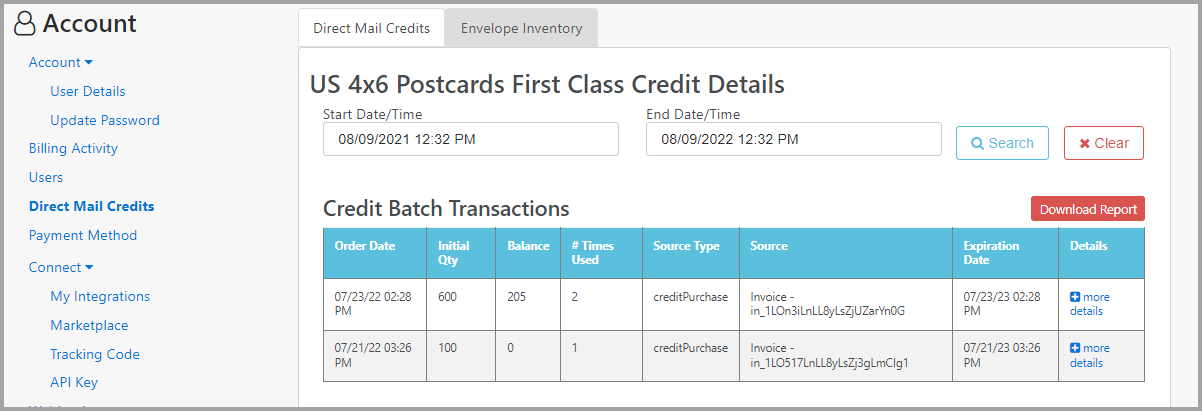Image resolution: width=1202 pixels, height=411 pixels.
Task: Open the API Key page
Action: click(74, 382)
